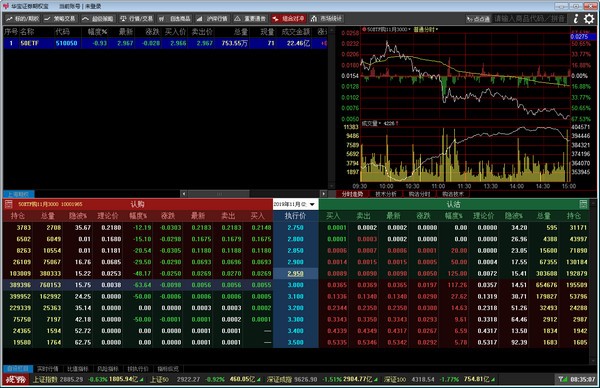Toggle the 点点通 button next to the search box

click(478, 19)
